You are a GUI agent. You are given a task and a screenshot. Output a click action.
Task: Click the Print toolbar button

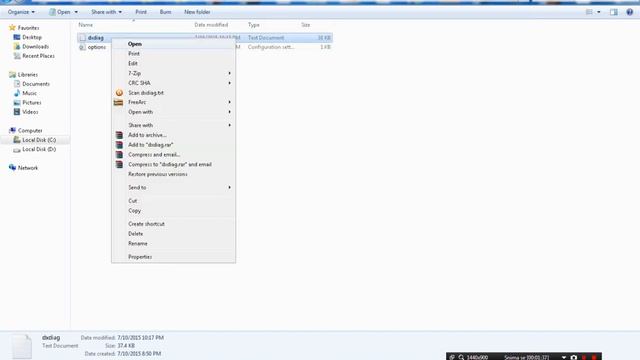(141, 12)
